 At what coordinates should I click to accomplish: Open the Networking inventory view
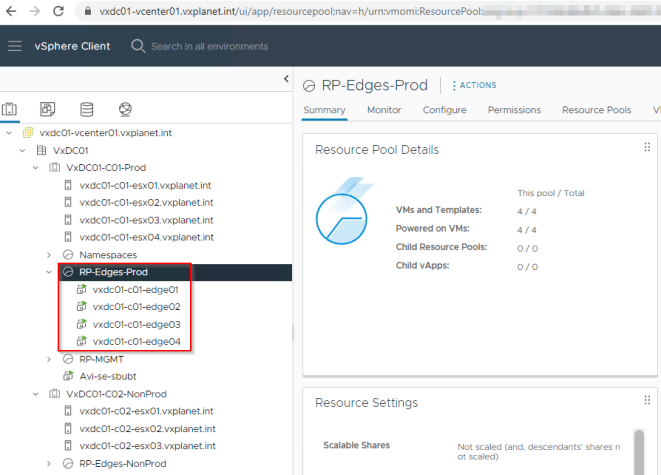[125, 109]
